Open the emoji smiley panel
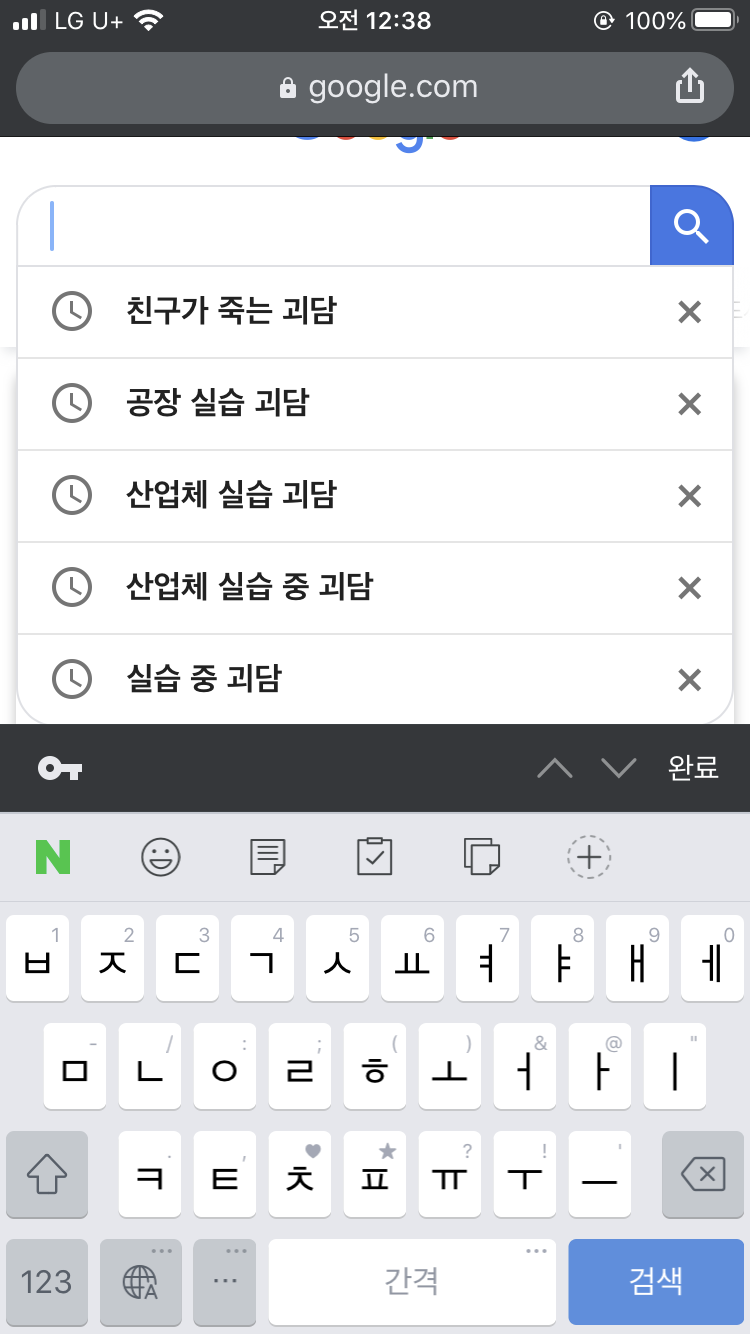 (160, 857)
